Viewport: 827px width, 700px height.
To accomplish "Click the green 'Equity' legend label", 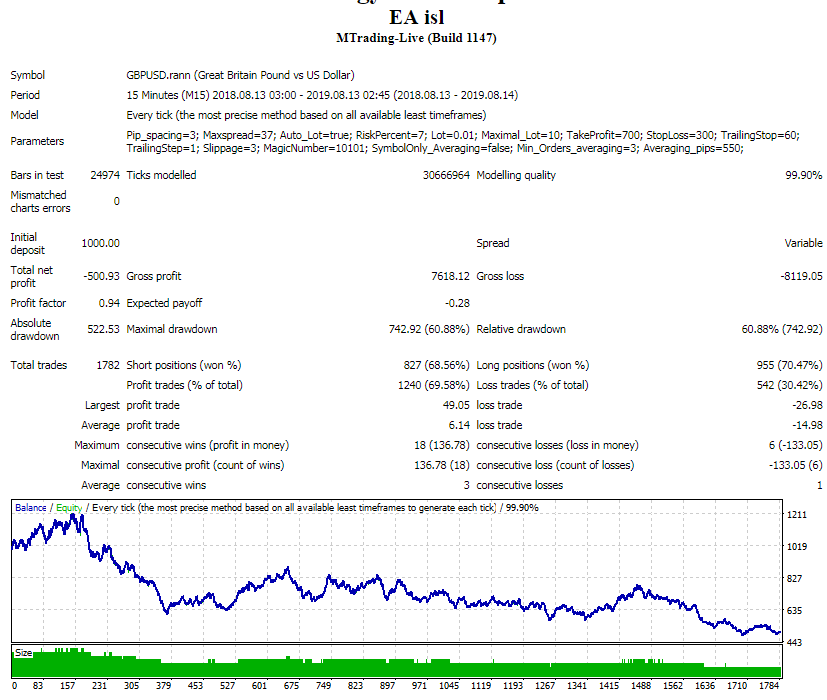I will click(x=69, y=507).
